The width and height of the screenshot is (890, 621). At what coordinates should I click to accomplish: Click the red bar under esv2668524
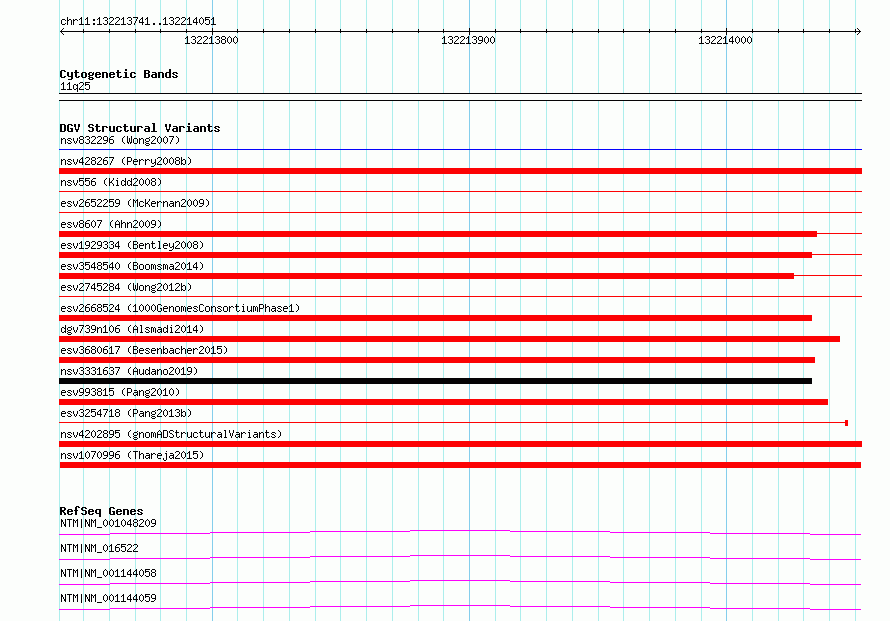[435, 318]
